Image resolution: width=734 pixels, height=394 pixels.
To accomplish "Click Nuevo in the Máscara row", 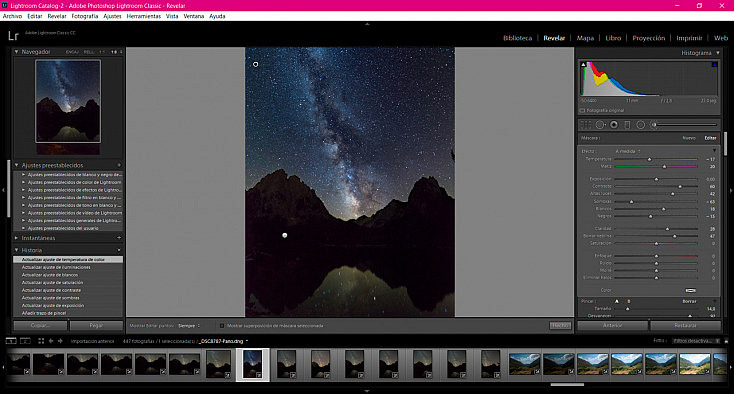I will (x=689, y=138).
